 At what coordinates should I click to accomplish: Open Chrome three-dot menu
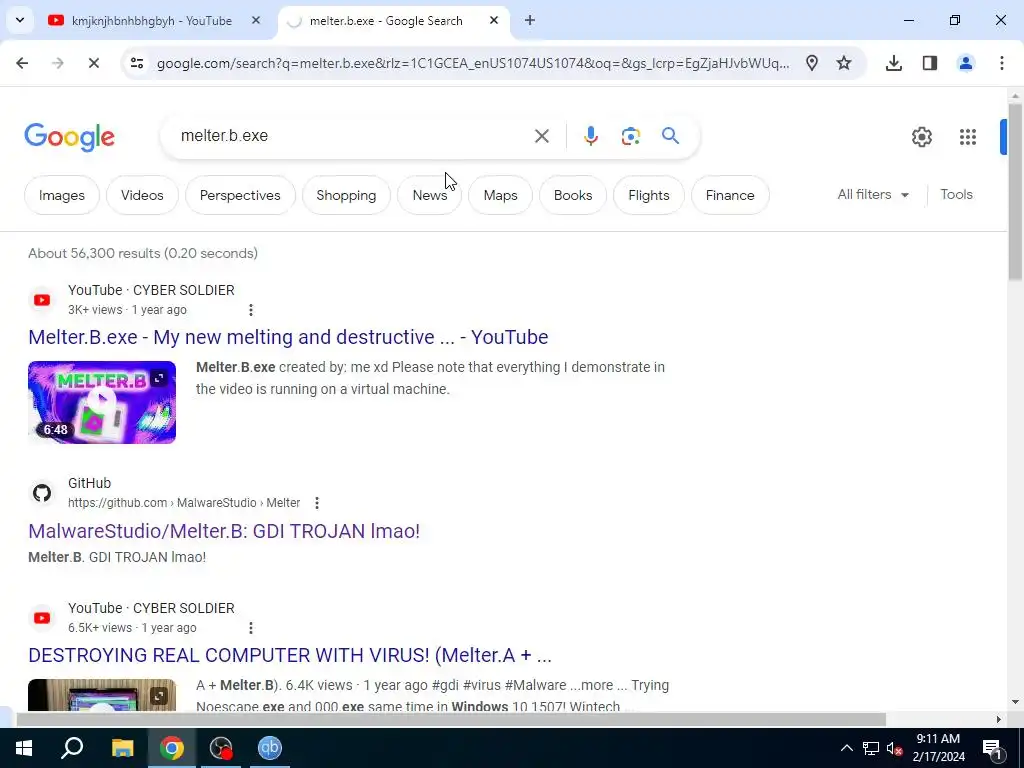tap(1002, 63)
